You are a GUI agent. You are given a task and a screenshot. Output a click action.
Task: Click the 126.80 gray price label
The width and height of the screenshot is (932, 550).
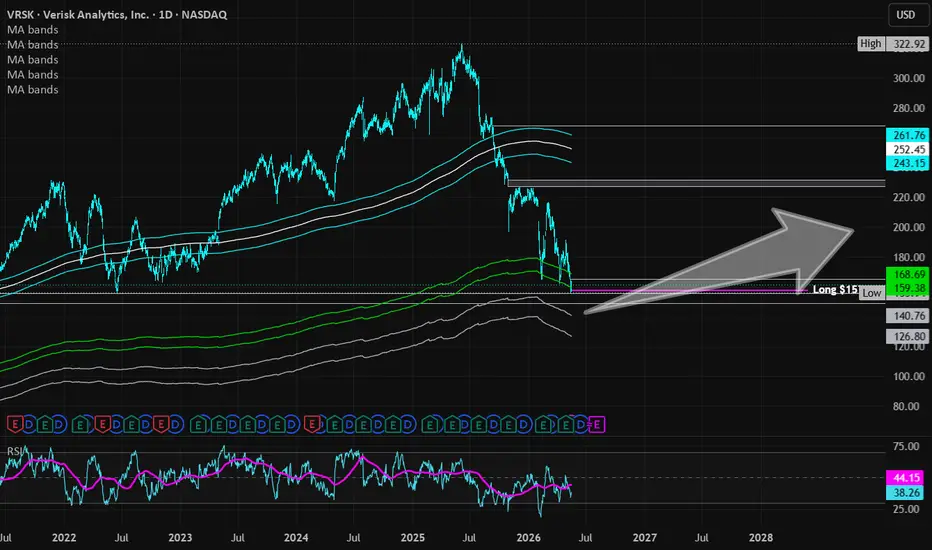[908, 337]
